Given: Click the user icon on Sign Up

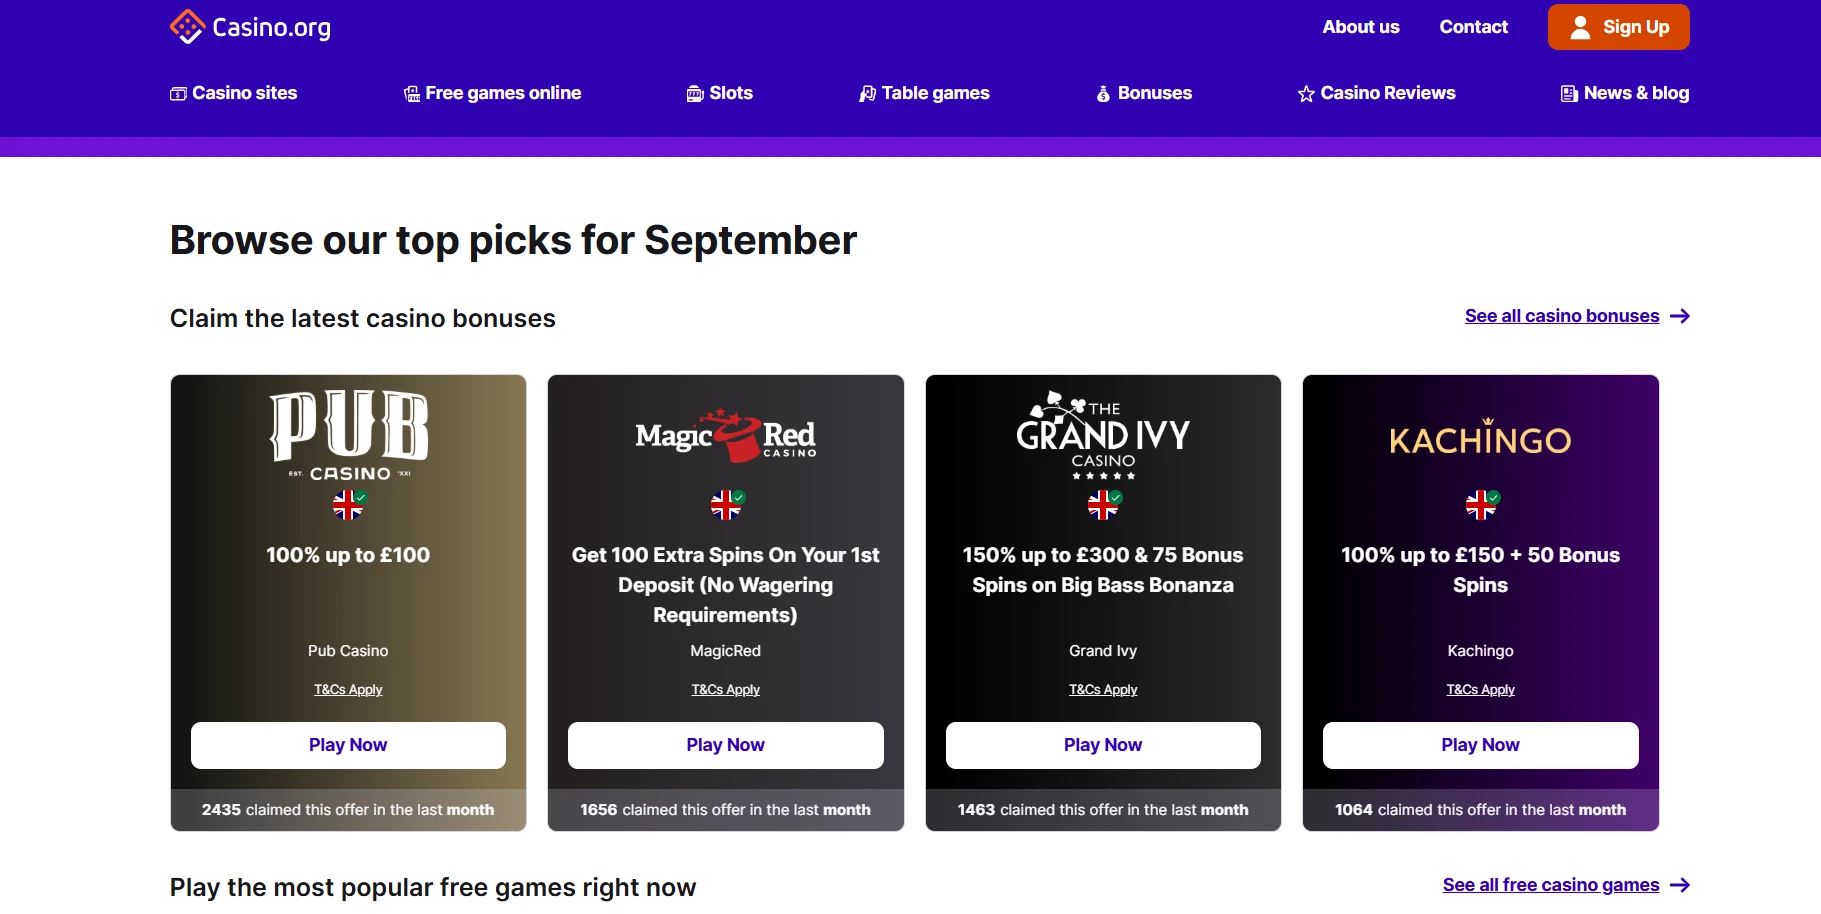Looking at the screenshot, I should (1580, 27).
